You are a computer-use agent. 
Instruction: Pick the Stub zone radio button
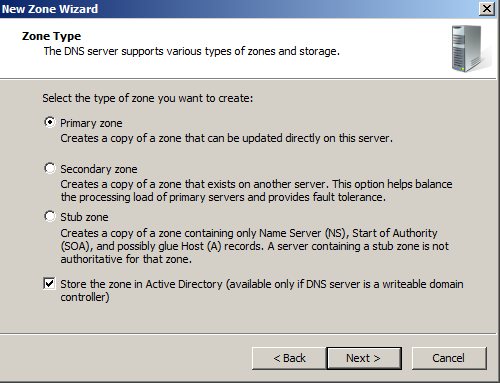point(50,216)
